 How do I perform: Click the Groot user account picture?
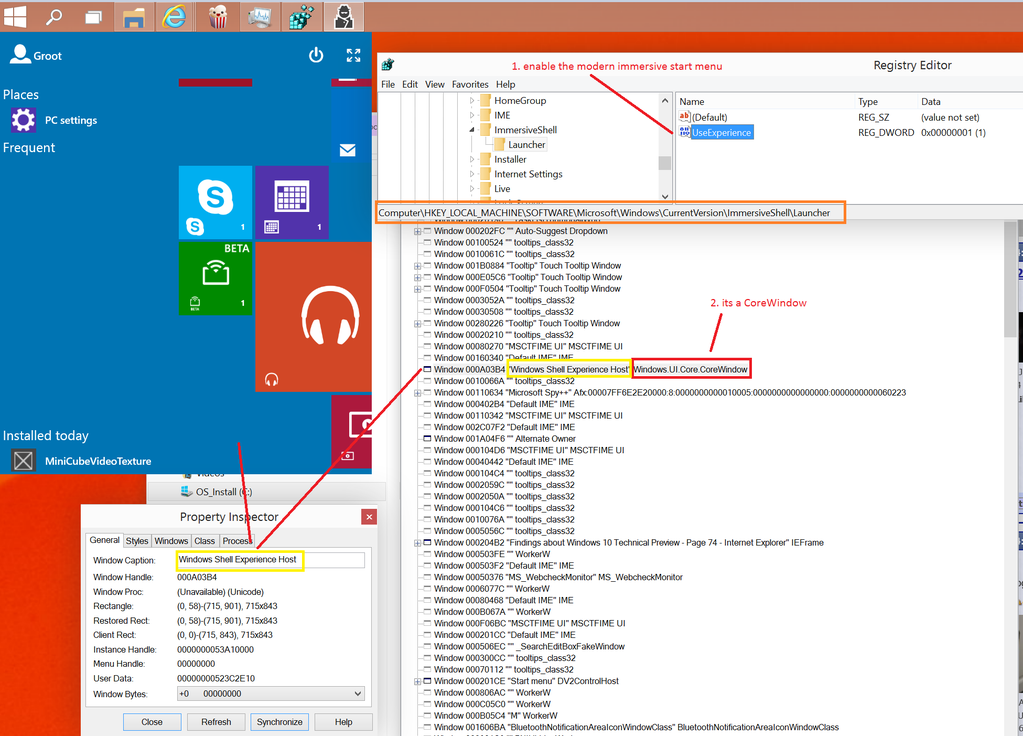click(x=20, y=54)
